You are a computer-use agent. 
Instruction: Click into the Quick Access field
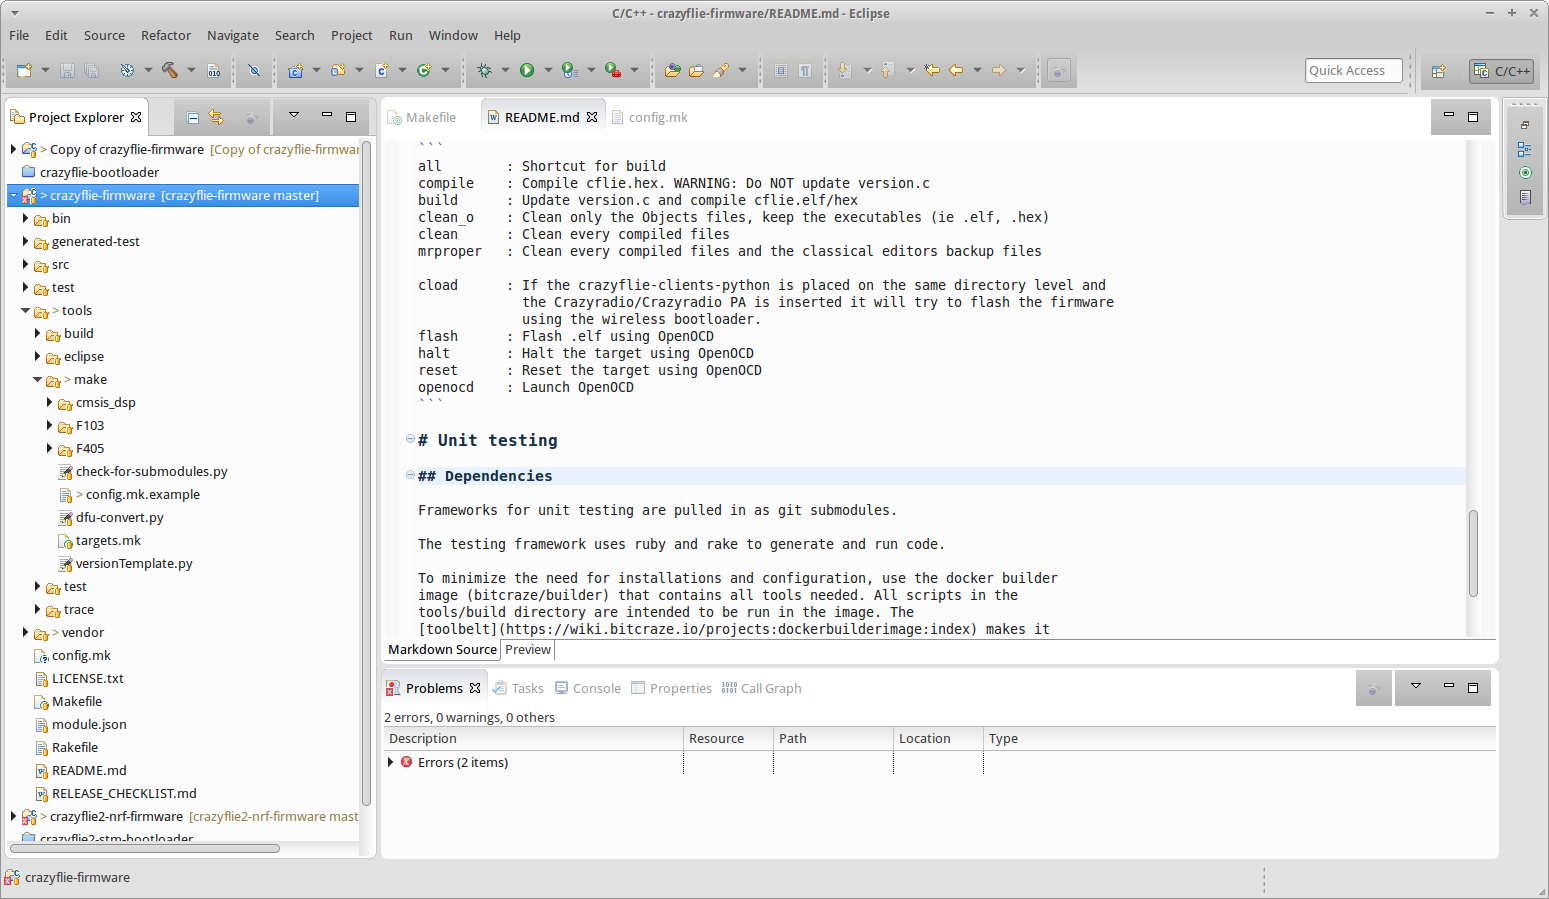(1353, 70)
